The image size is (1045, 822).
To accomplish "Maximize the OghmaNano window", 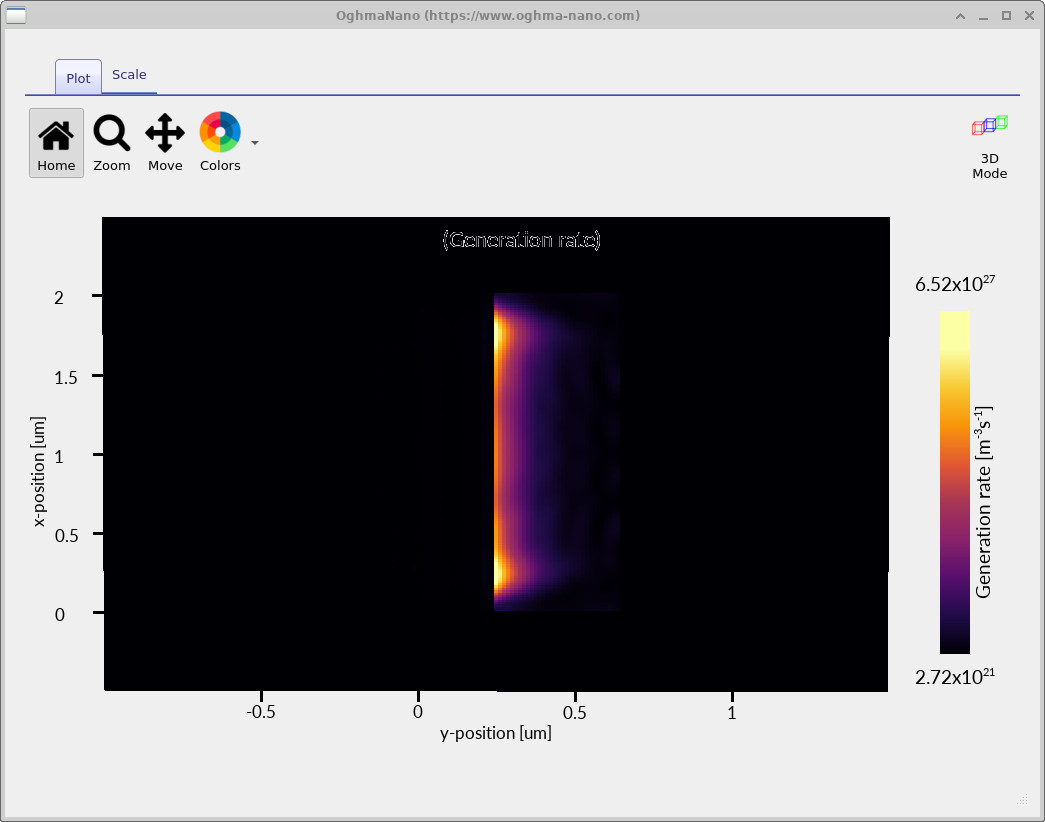I will click(x=1006, y=16).
